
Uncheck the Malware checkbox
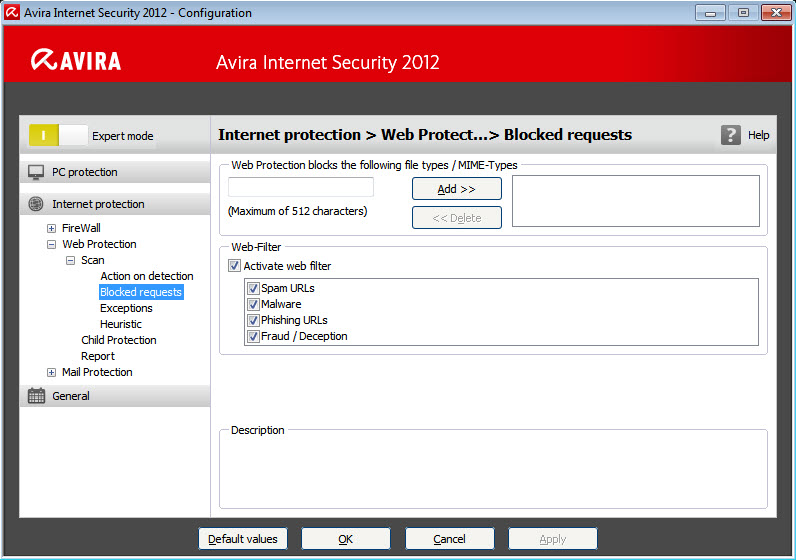coord(253,304)
